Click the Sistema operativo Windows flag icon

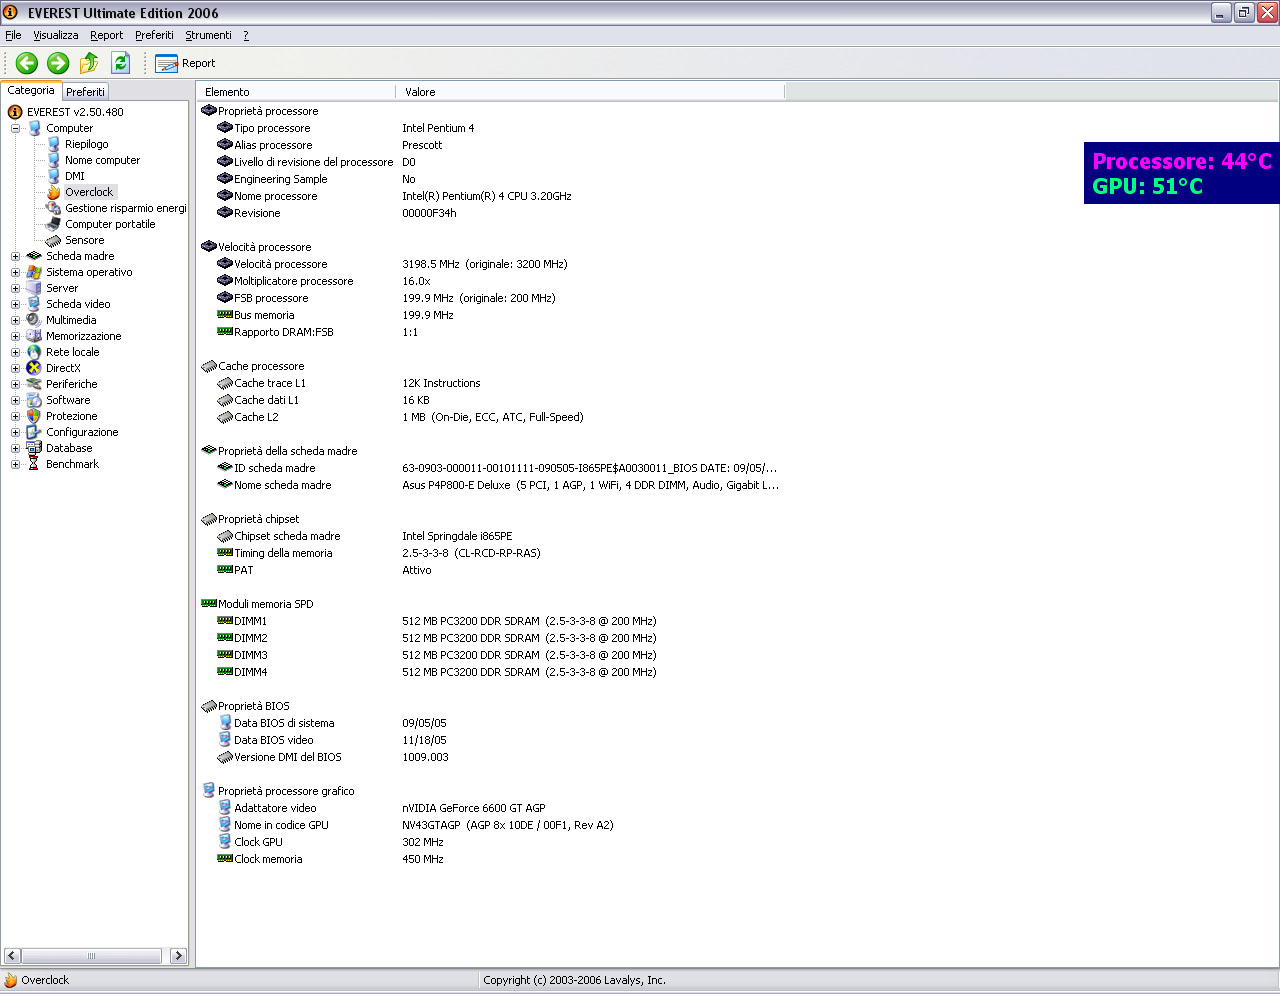34,272
